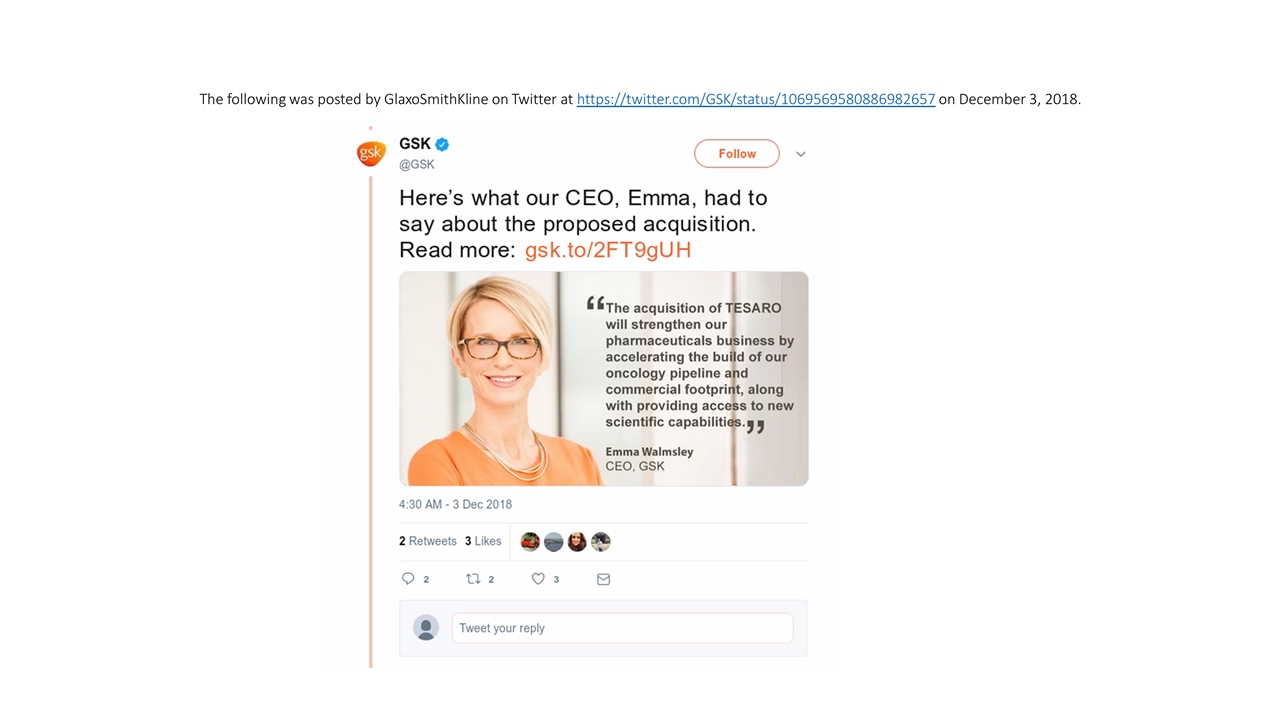Viewport: 1280px width, 720px height.
Task: Click into the Tweet your reply field
Action: (x=622, y=628)
